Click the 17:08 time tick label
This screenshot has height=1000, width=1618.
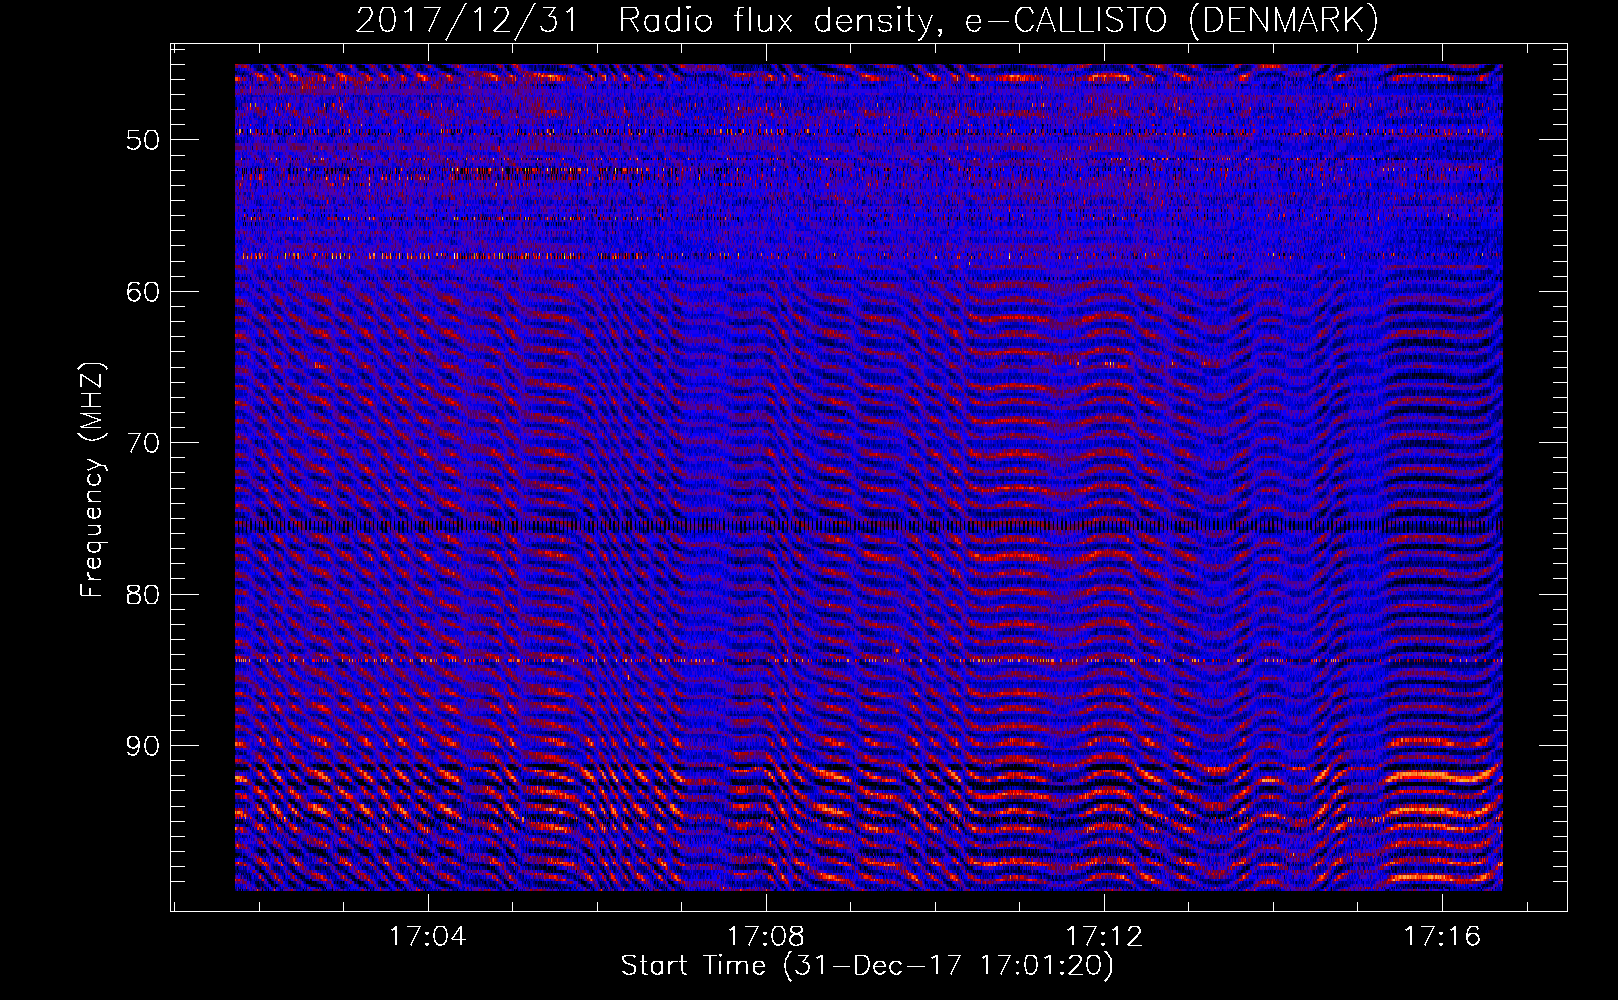click(766, 937)
